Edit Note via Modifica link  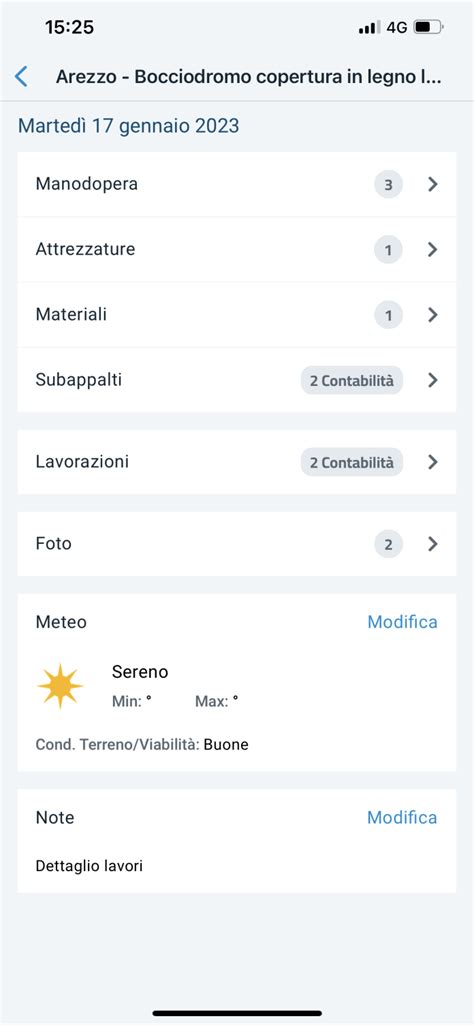pyautogui.click(x=402, y=818)
